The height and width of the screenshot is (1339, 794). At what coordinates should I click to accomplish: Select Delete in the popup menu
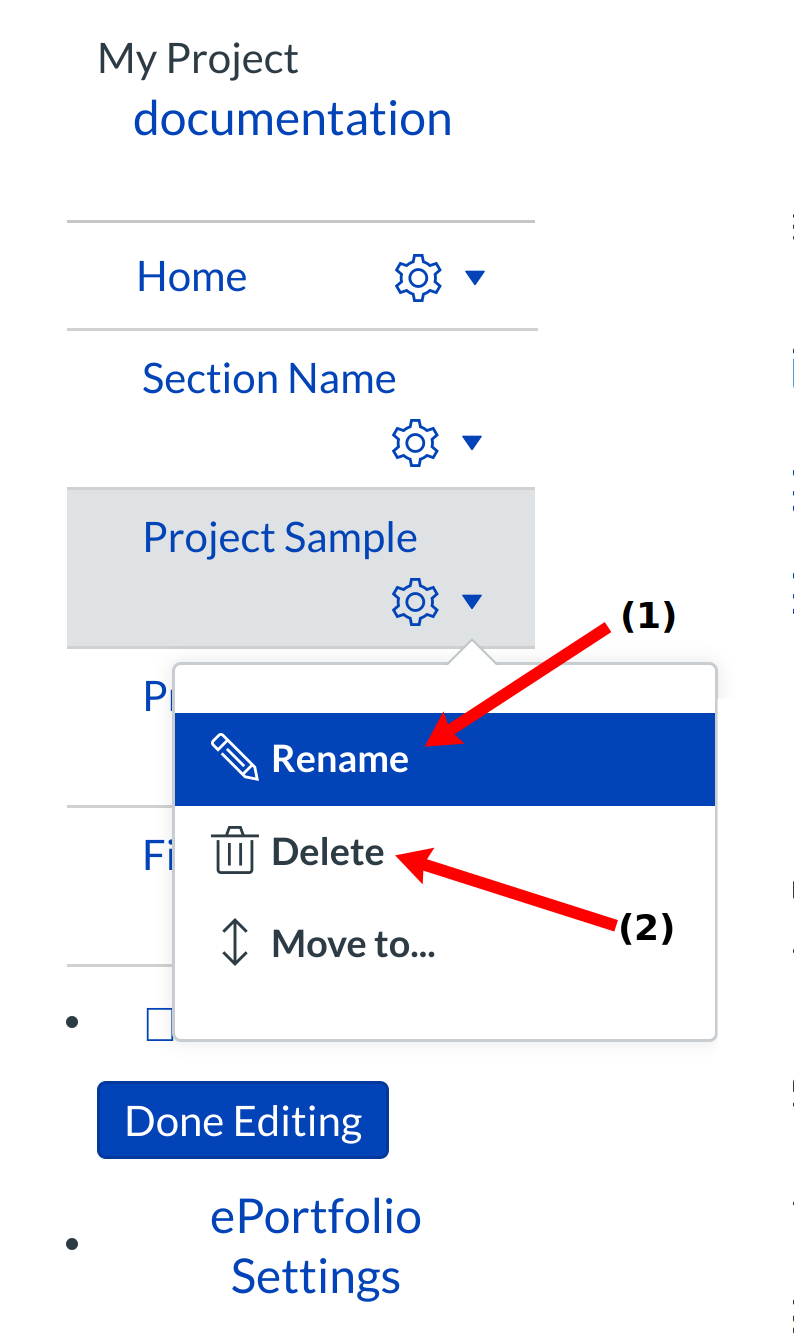click(x=328, y=852)
